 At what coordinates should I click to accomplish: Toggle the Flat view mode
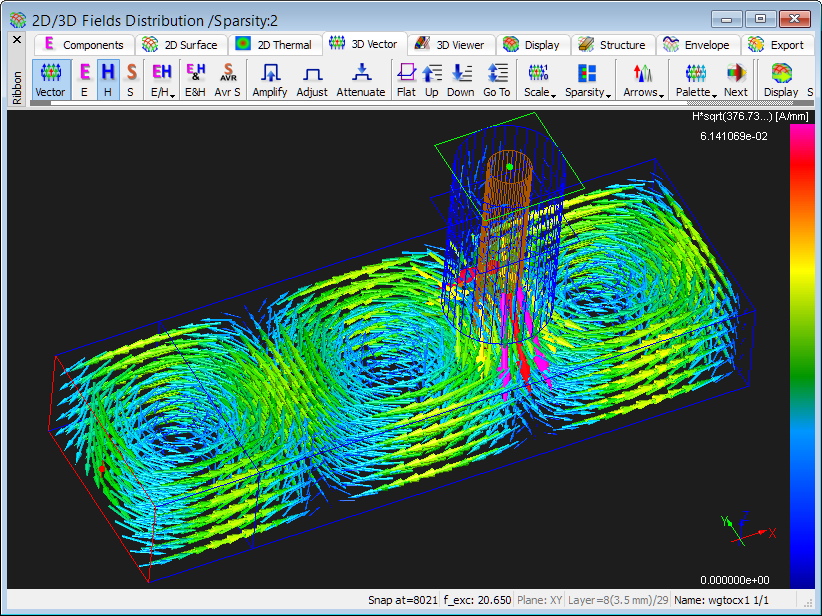click(406, 79)
